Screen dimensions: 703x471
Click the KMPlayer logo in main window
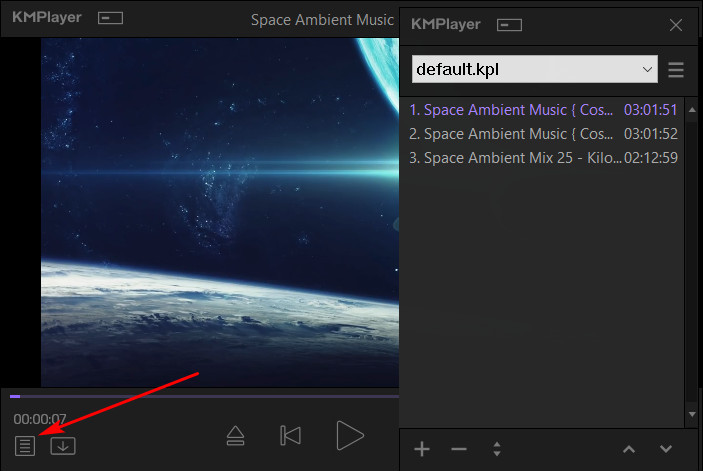pos(46,18)
